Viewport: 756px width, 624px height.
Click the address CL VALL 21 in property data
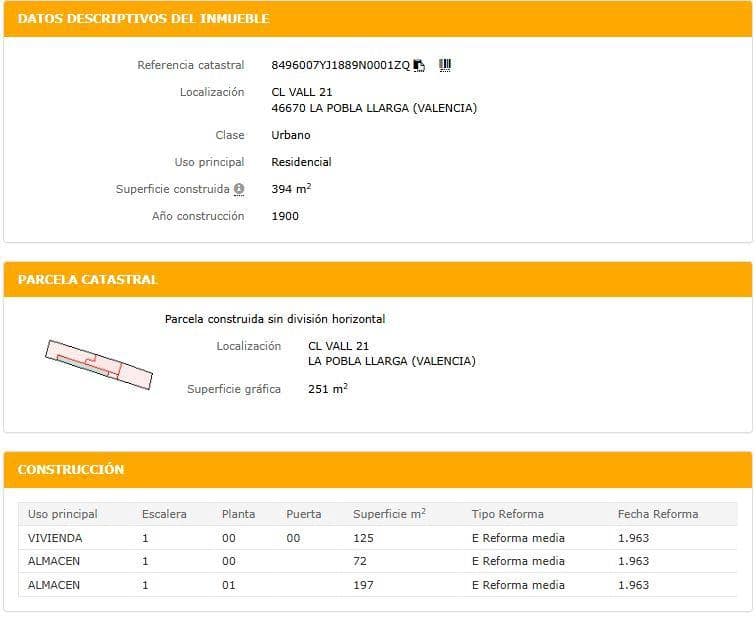pyautogui.click(x=302, y=92)
